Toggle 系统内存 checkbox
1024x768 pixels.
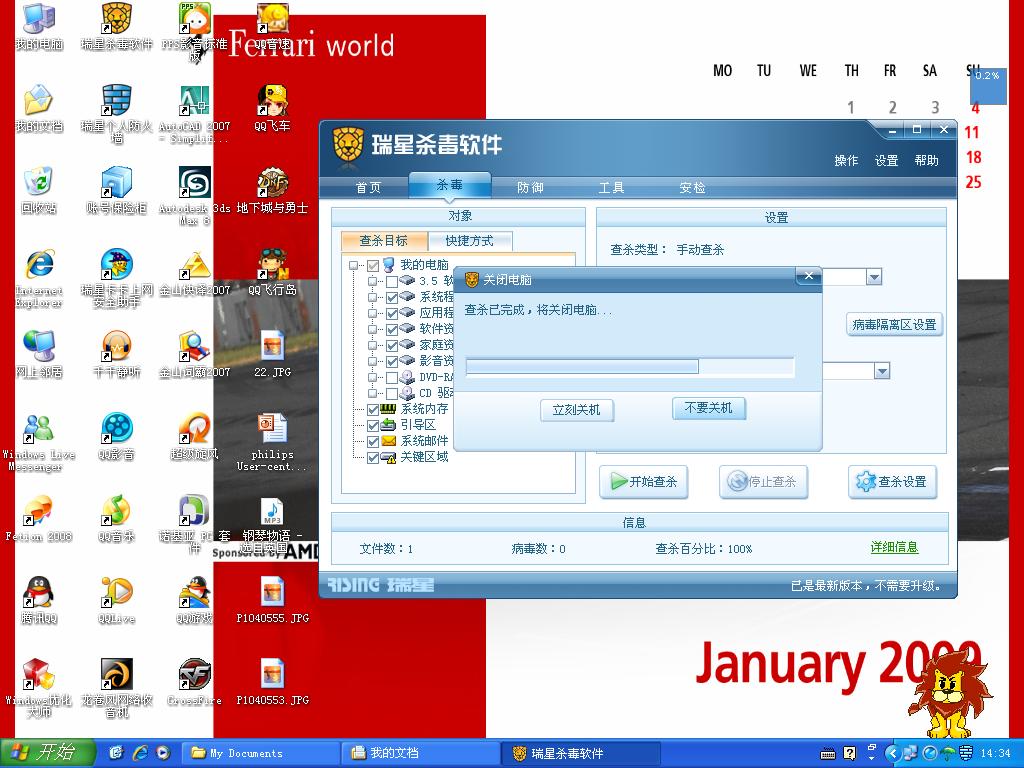pyautogui.click(x=373, y=409)
